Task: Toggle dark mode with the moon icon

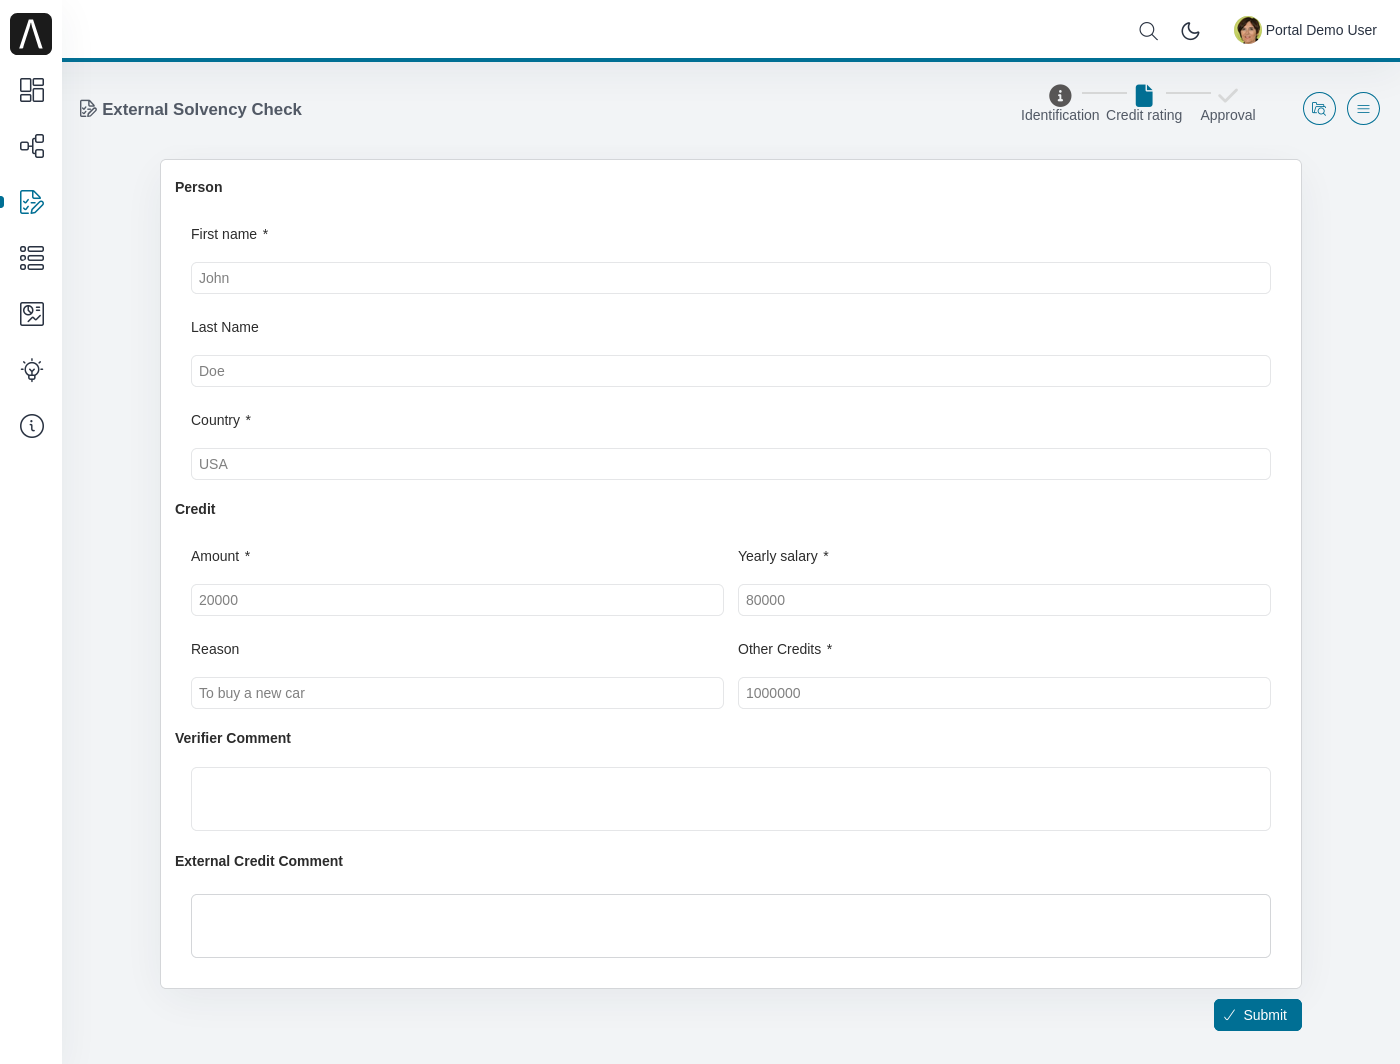Action: 1190,31
